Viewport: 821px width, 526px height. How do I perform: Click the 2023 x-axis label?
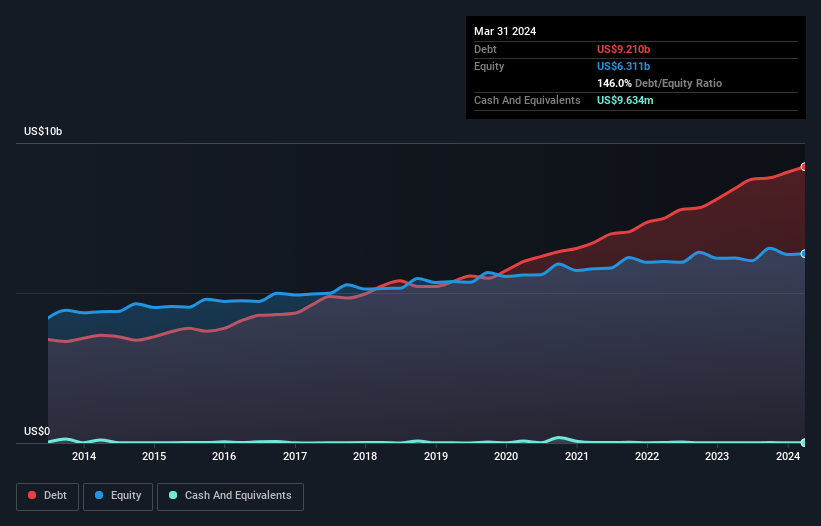(x=717, y=456)
